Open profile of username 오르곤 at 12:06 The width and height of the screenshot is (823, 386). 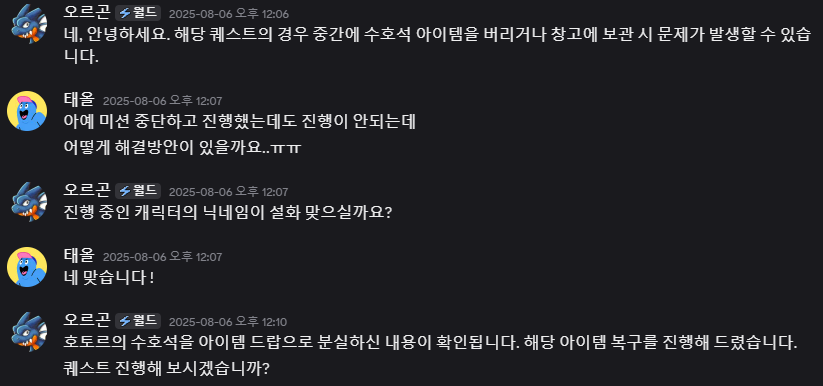[x=87, y=13]
